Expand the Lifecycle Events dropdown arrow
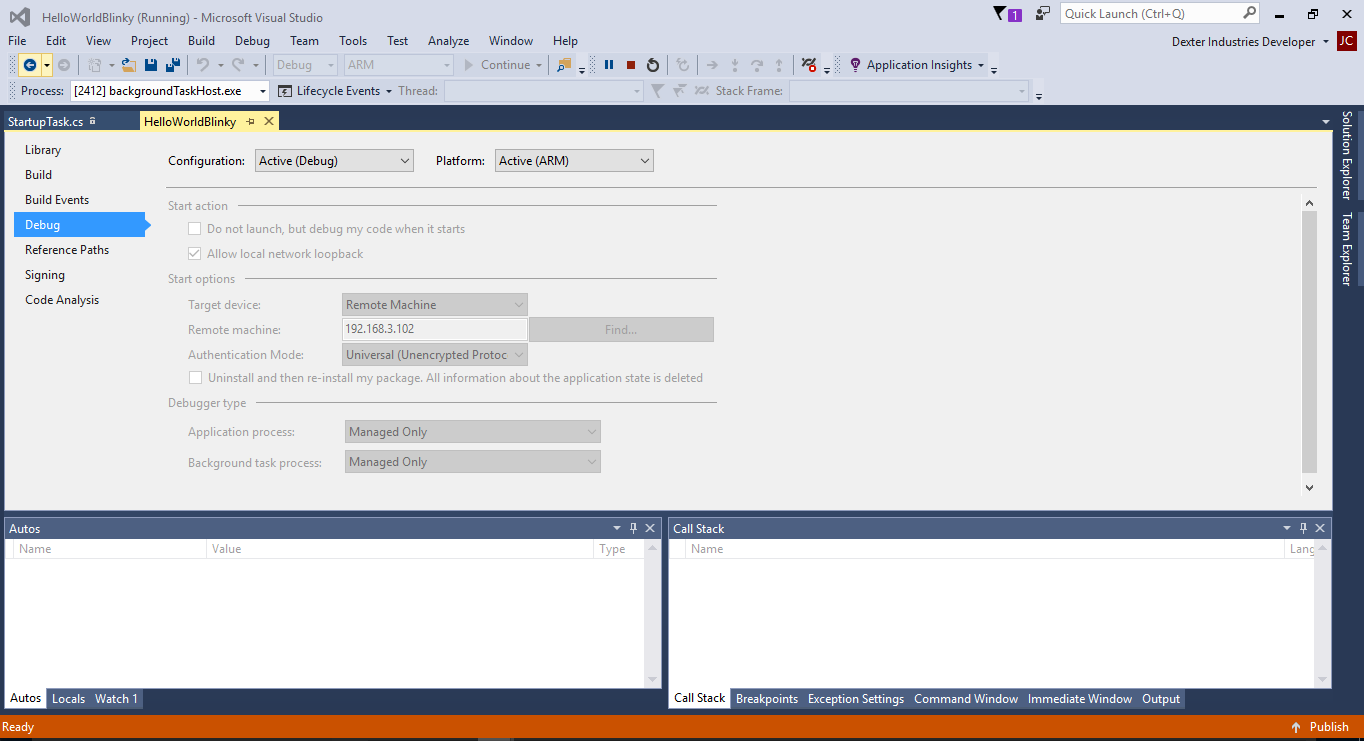The width and height of the screenshot is (1364, 741). tap(389, 92)
